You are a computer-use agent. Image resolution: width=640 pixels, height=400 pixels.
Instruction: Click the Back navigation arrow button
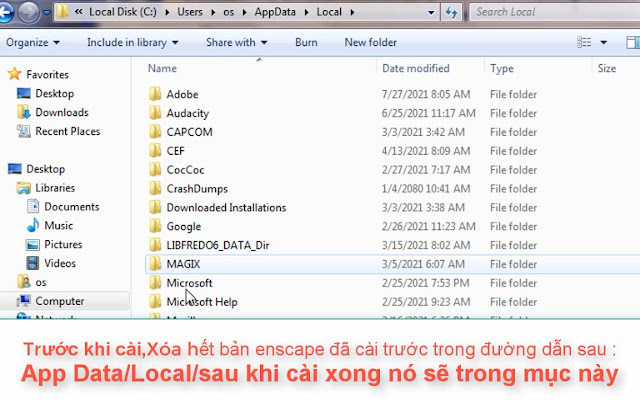[5, 13]
